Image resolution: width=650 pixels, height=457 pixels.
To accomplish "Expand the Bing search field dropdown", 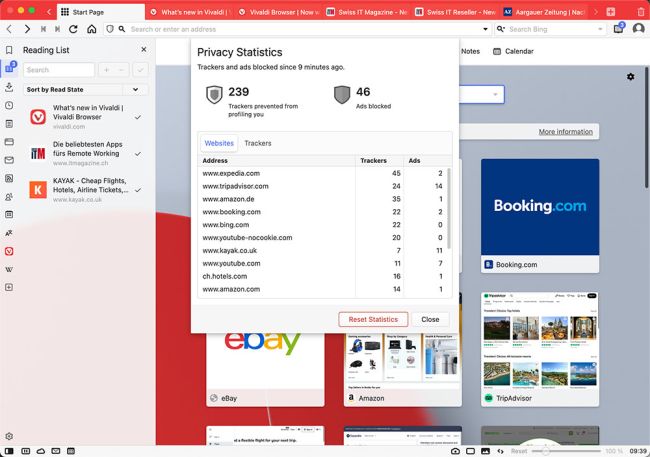I will 600,29.
